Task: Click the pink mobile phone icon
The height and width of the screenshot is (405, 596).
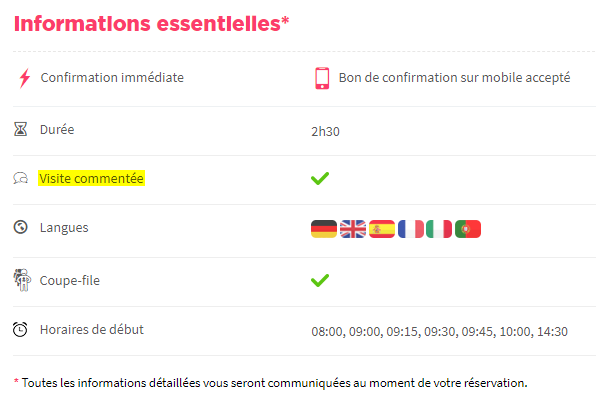Action: [322, 78]
